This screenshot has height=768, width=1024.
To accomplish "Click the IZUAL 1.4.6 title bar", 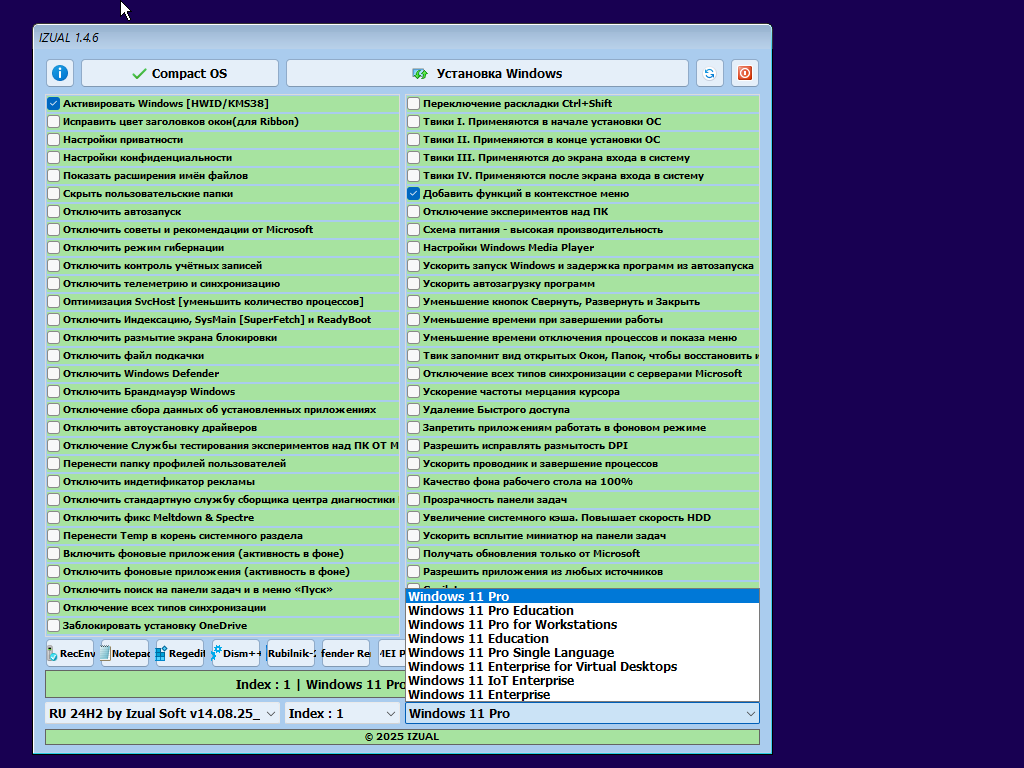I will click(x=402, y=37).
